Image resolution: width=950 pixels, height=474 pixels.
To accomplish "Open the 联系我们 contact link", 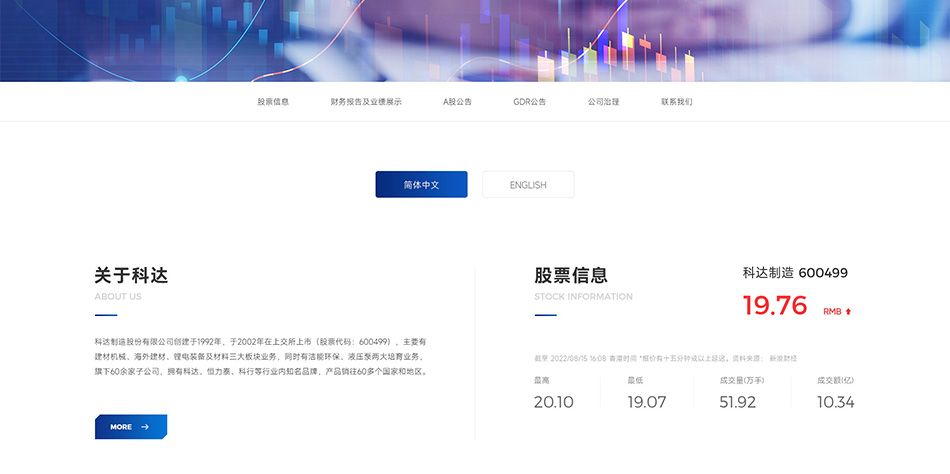I will [x=676, y=102].
